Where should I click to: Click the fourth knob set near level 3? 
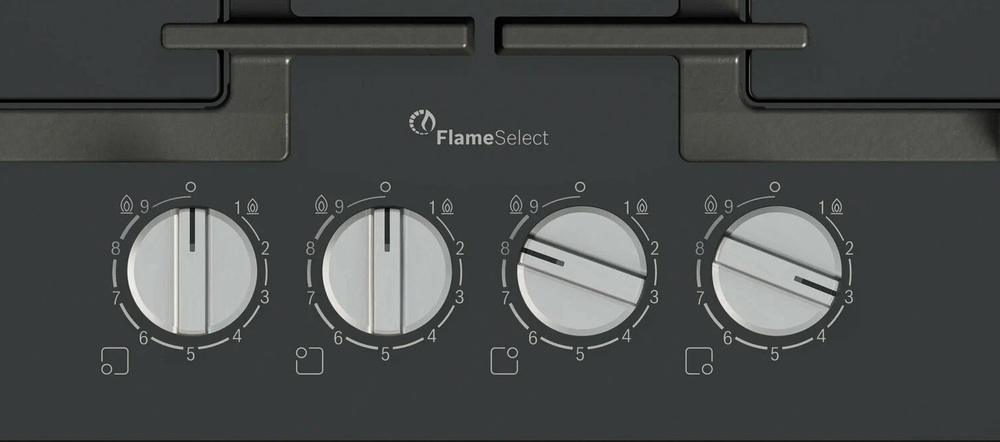click(777, 270)
